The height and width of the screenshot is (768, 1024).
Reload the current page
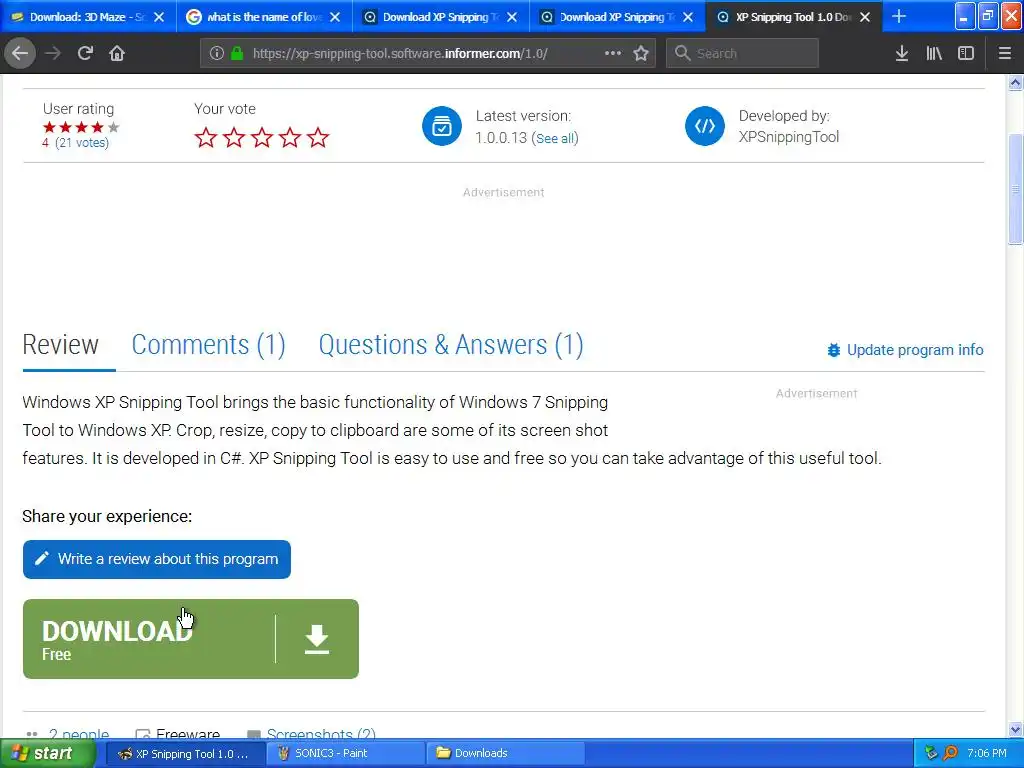(85, 53)
